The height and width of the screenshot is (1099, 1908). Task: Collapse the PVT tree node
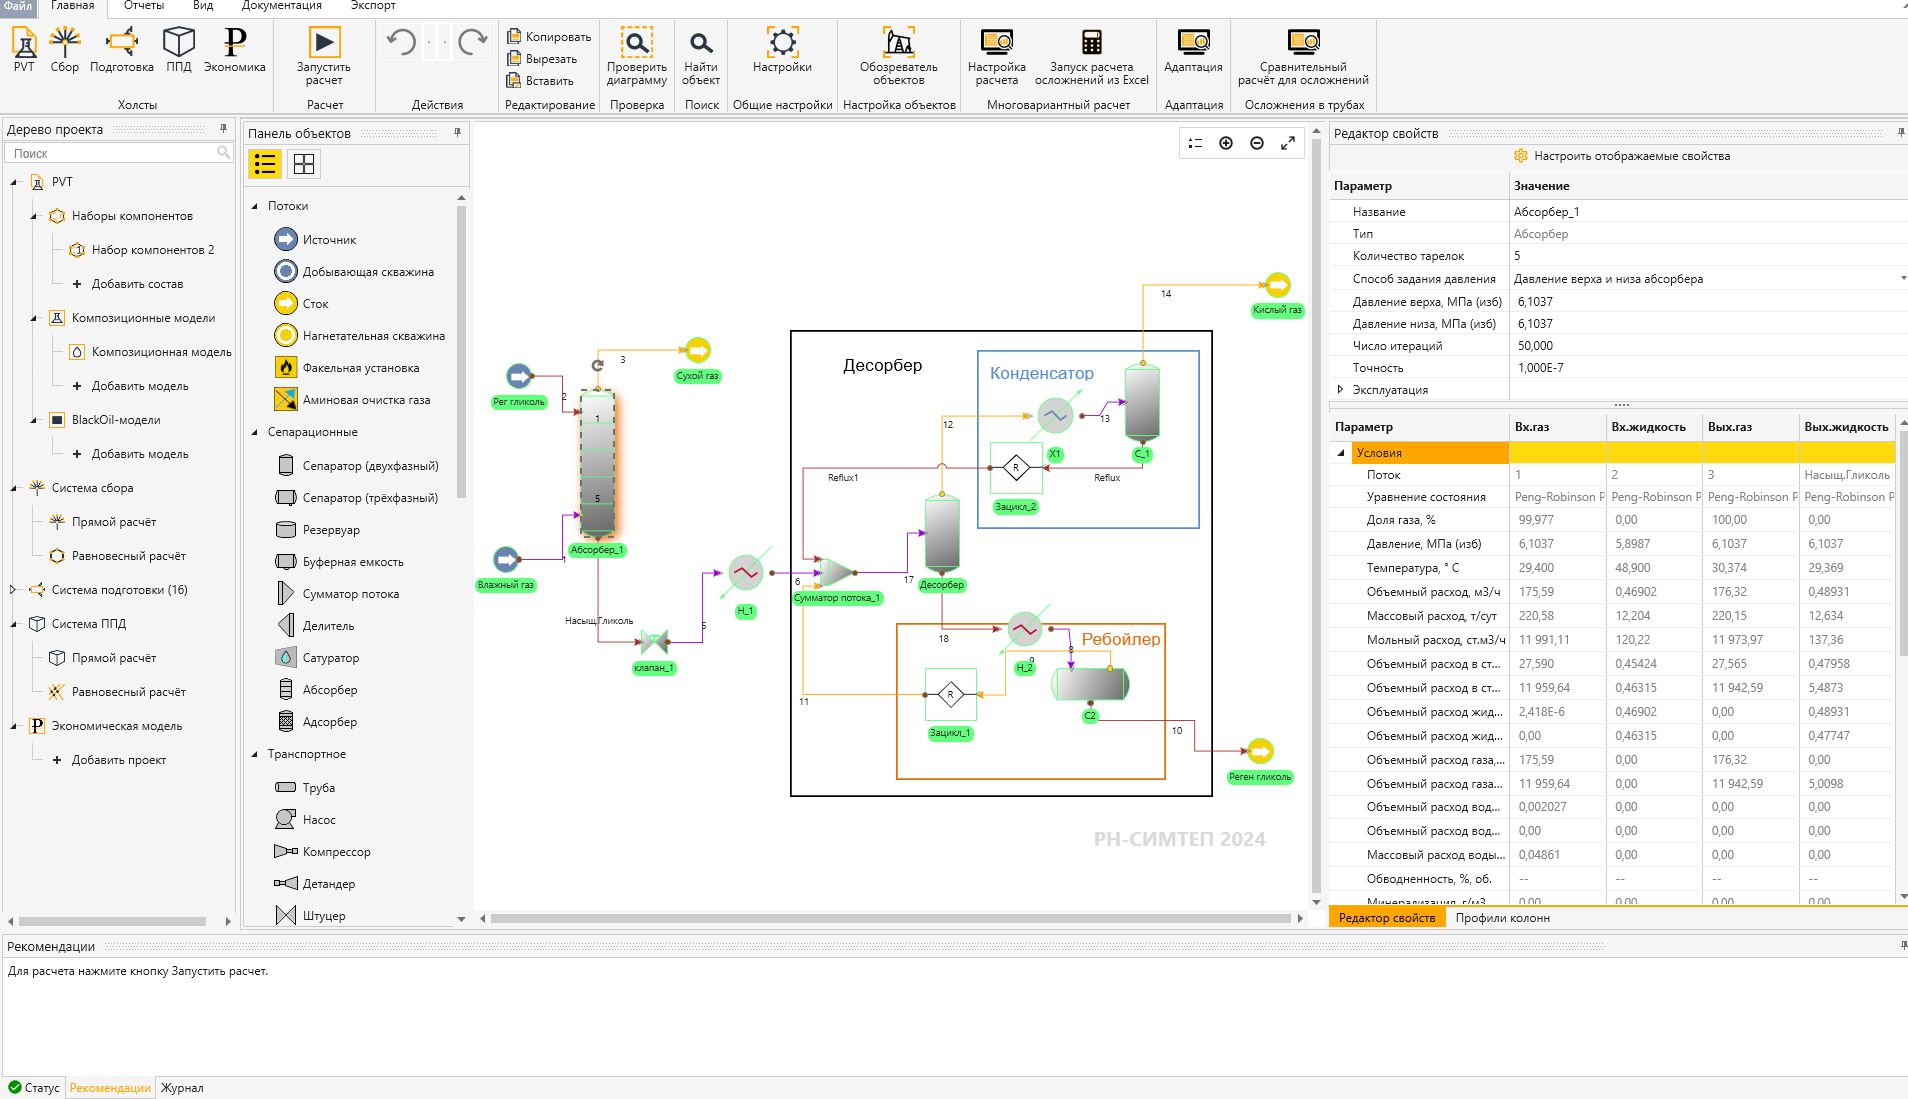click(x=14, y=182)
